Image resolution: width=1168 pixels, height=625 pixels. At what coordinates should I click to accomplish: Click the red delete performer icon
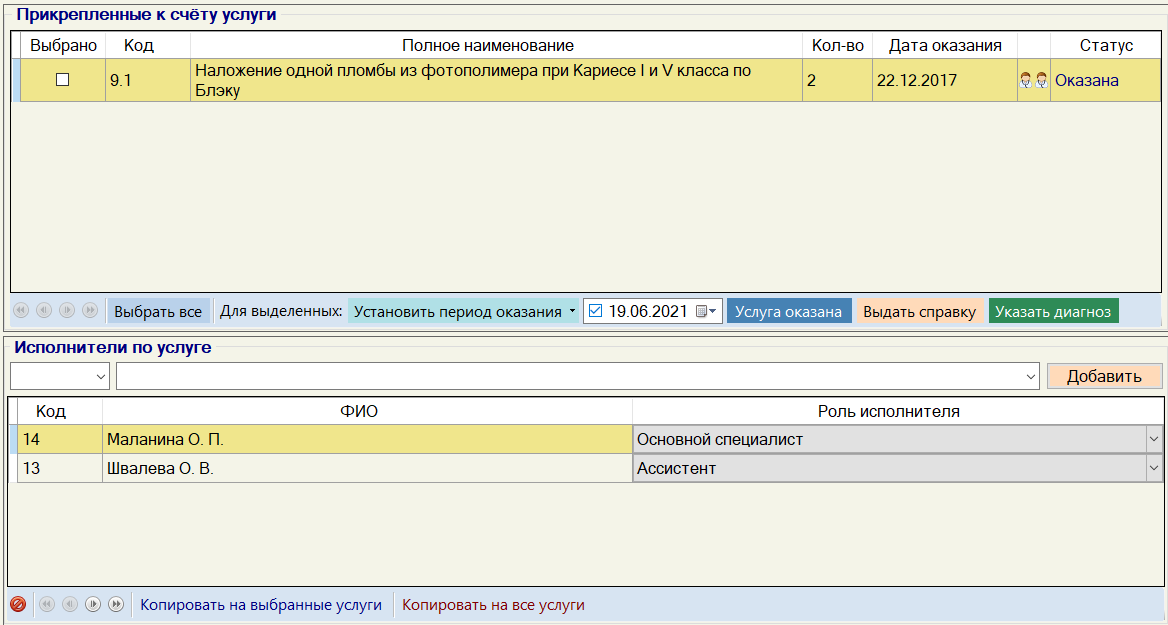point(17,604)
